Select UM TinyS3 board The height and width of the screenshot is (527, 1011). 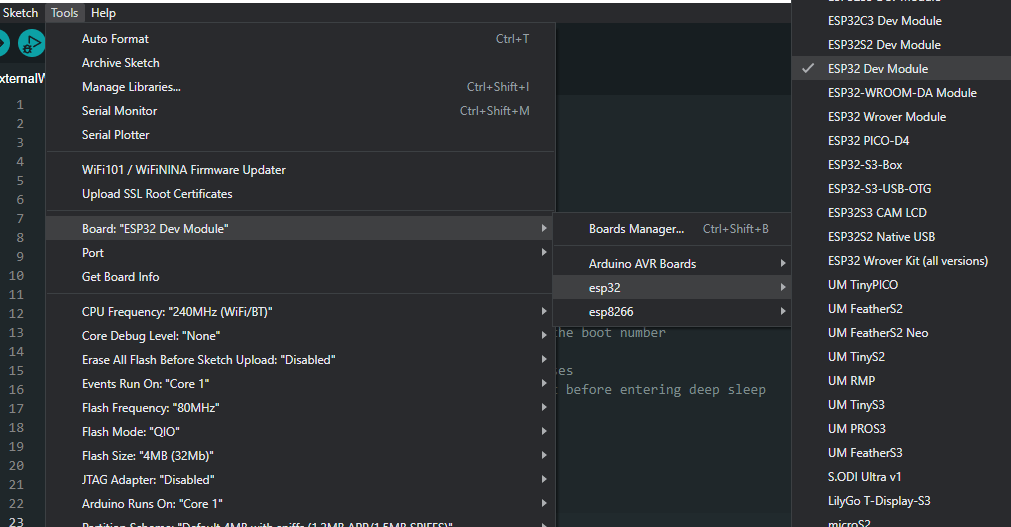click(x=901, y=404)
